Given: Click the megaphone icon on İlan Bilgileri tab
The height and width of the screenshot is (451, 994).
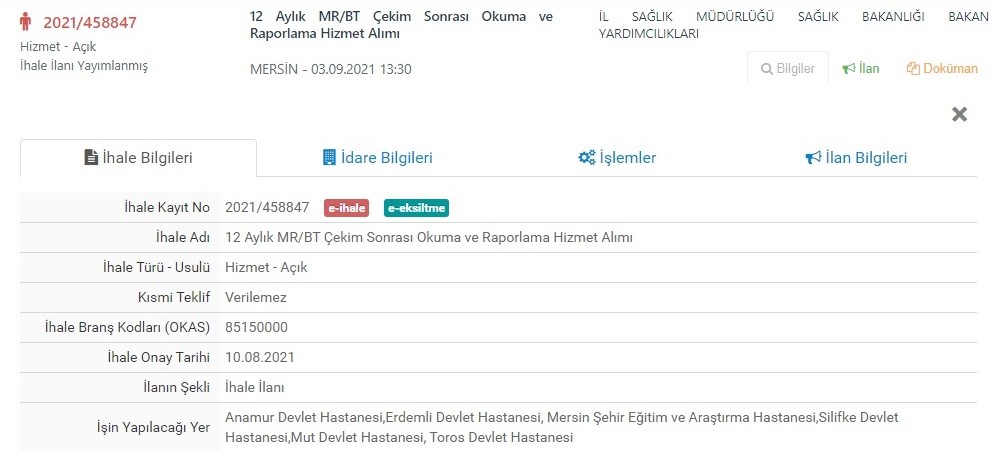Looking at the screenshot, I should (813, 157).
